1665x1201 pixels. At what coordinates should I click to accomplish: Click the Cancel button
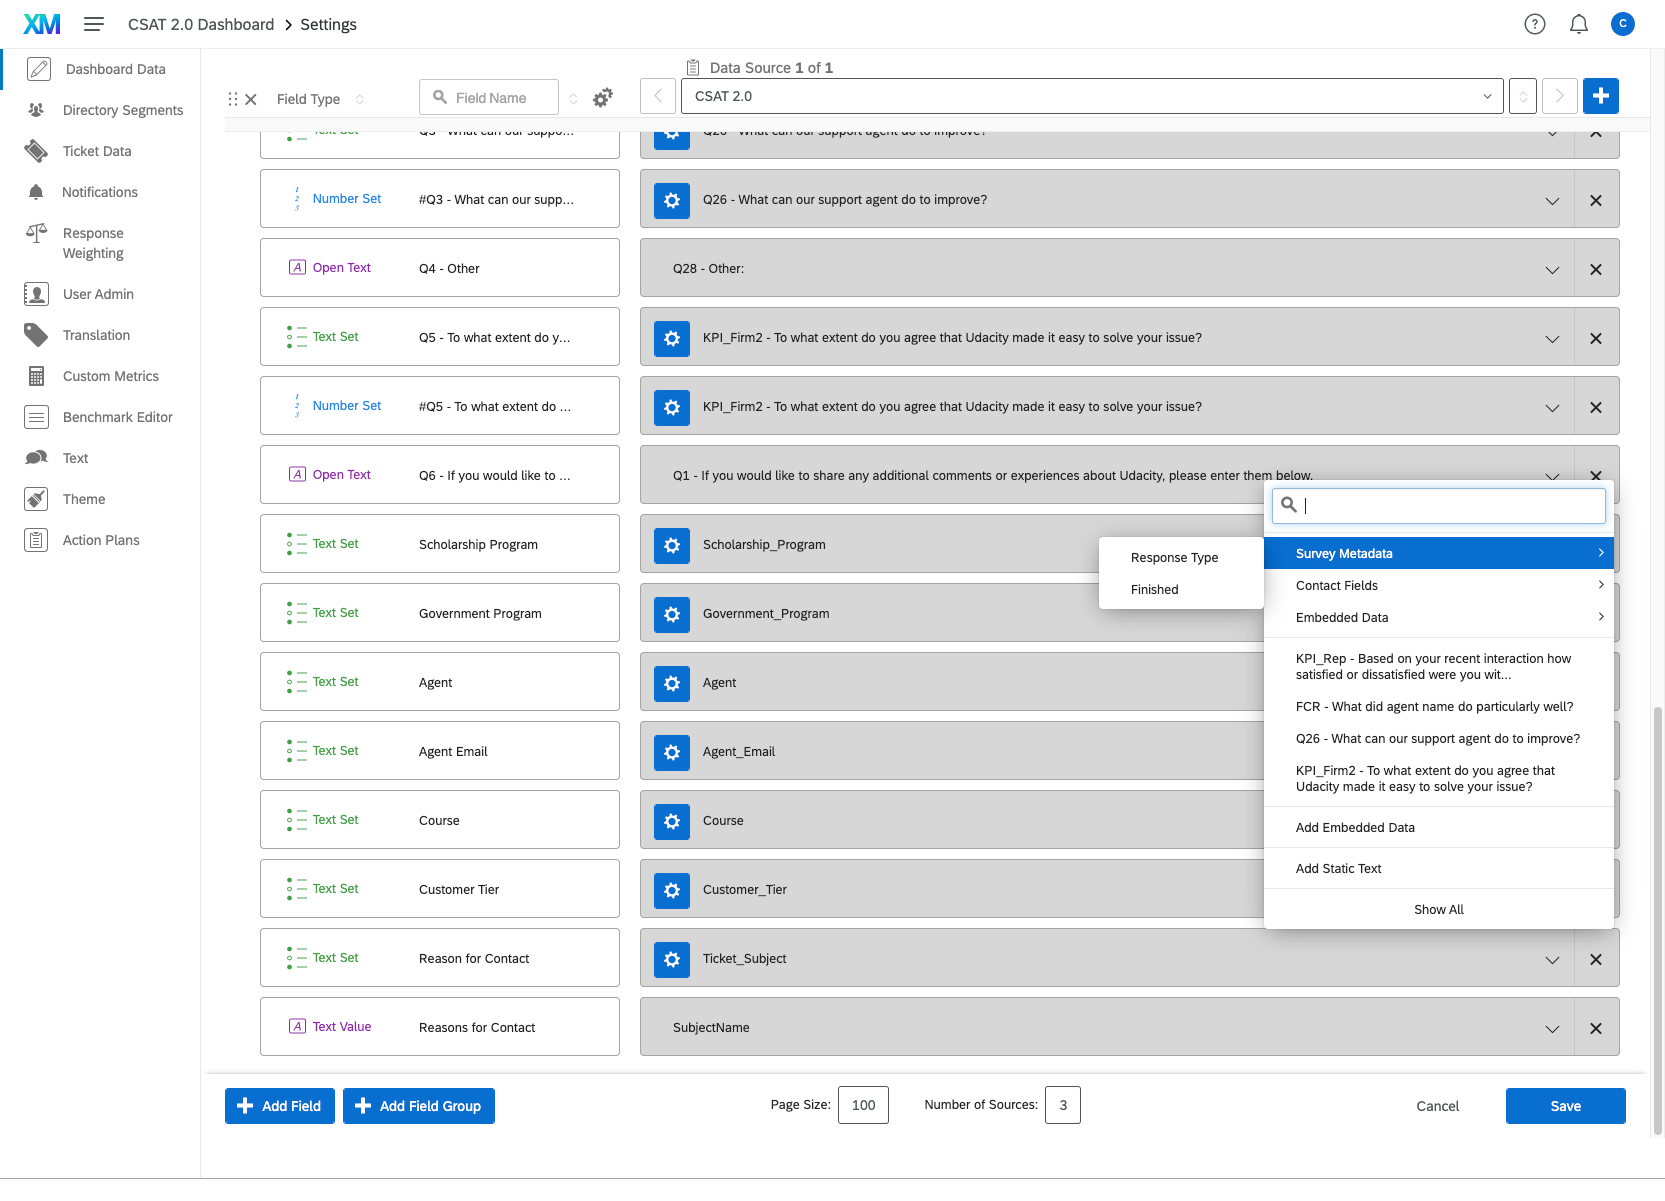[x=1437, y=1106]
